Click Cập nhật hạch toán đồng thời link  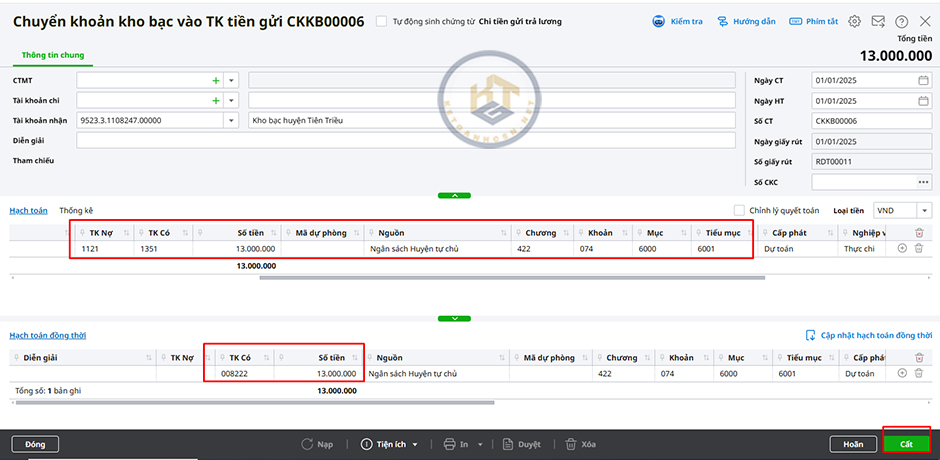(x=868, y=336)
